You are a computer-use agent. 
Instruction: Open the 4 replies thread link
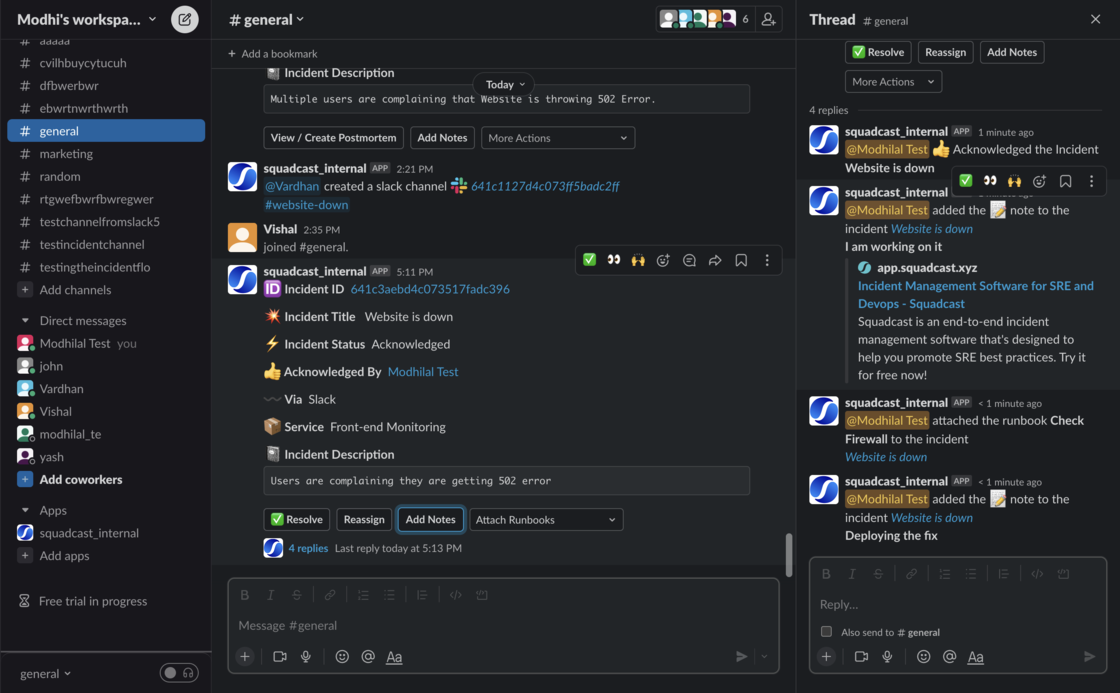pos(308,548)
